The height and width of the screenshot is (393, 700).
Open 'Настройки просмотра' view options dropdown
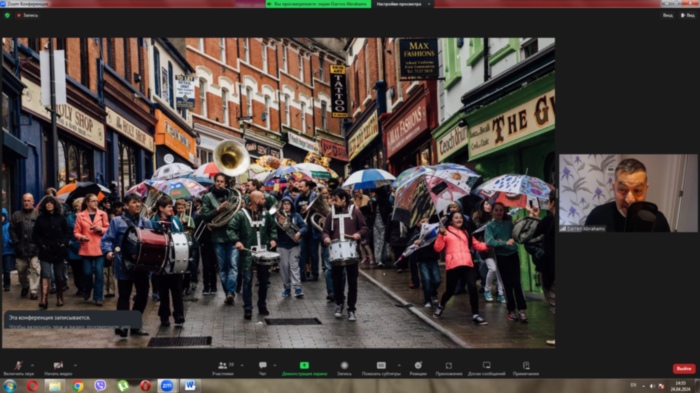pos(403,4)
